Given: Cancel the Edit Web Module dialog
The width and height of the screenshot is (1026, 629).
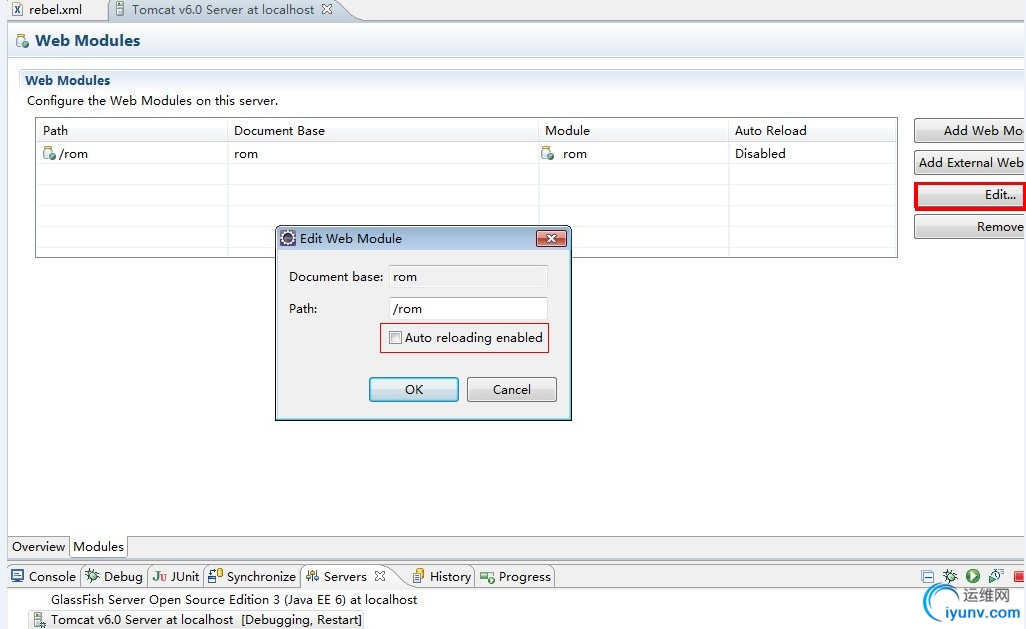Looking at the screenshot, I should [512, 389].
